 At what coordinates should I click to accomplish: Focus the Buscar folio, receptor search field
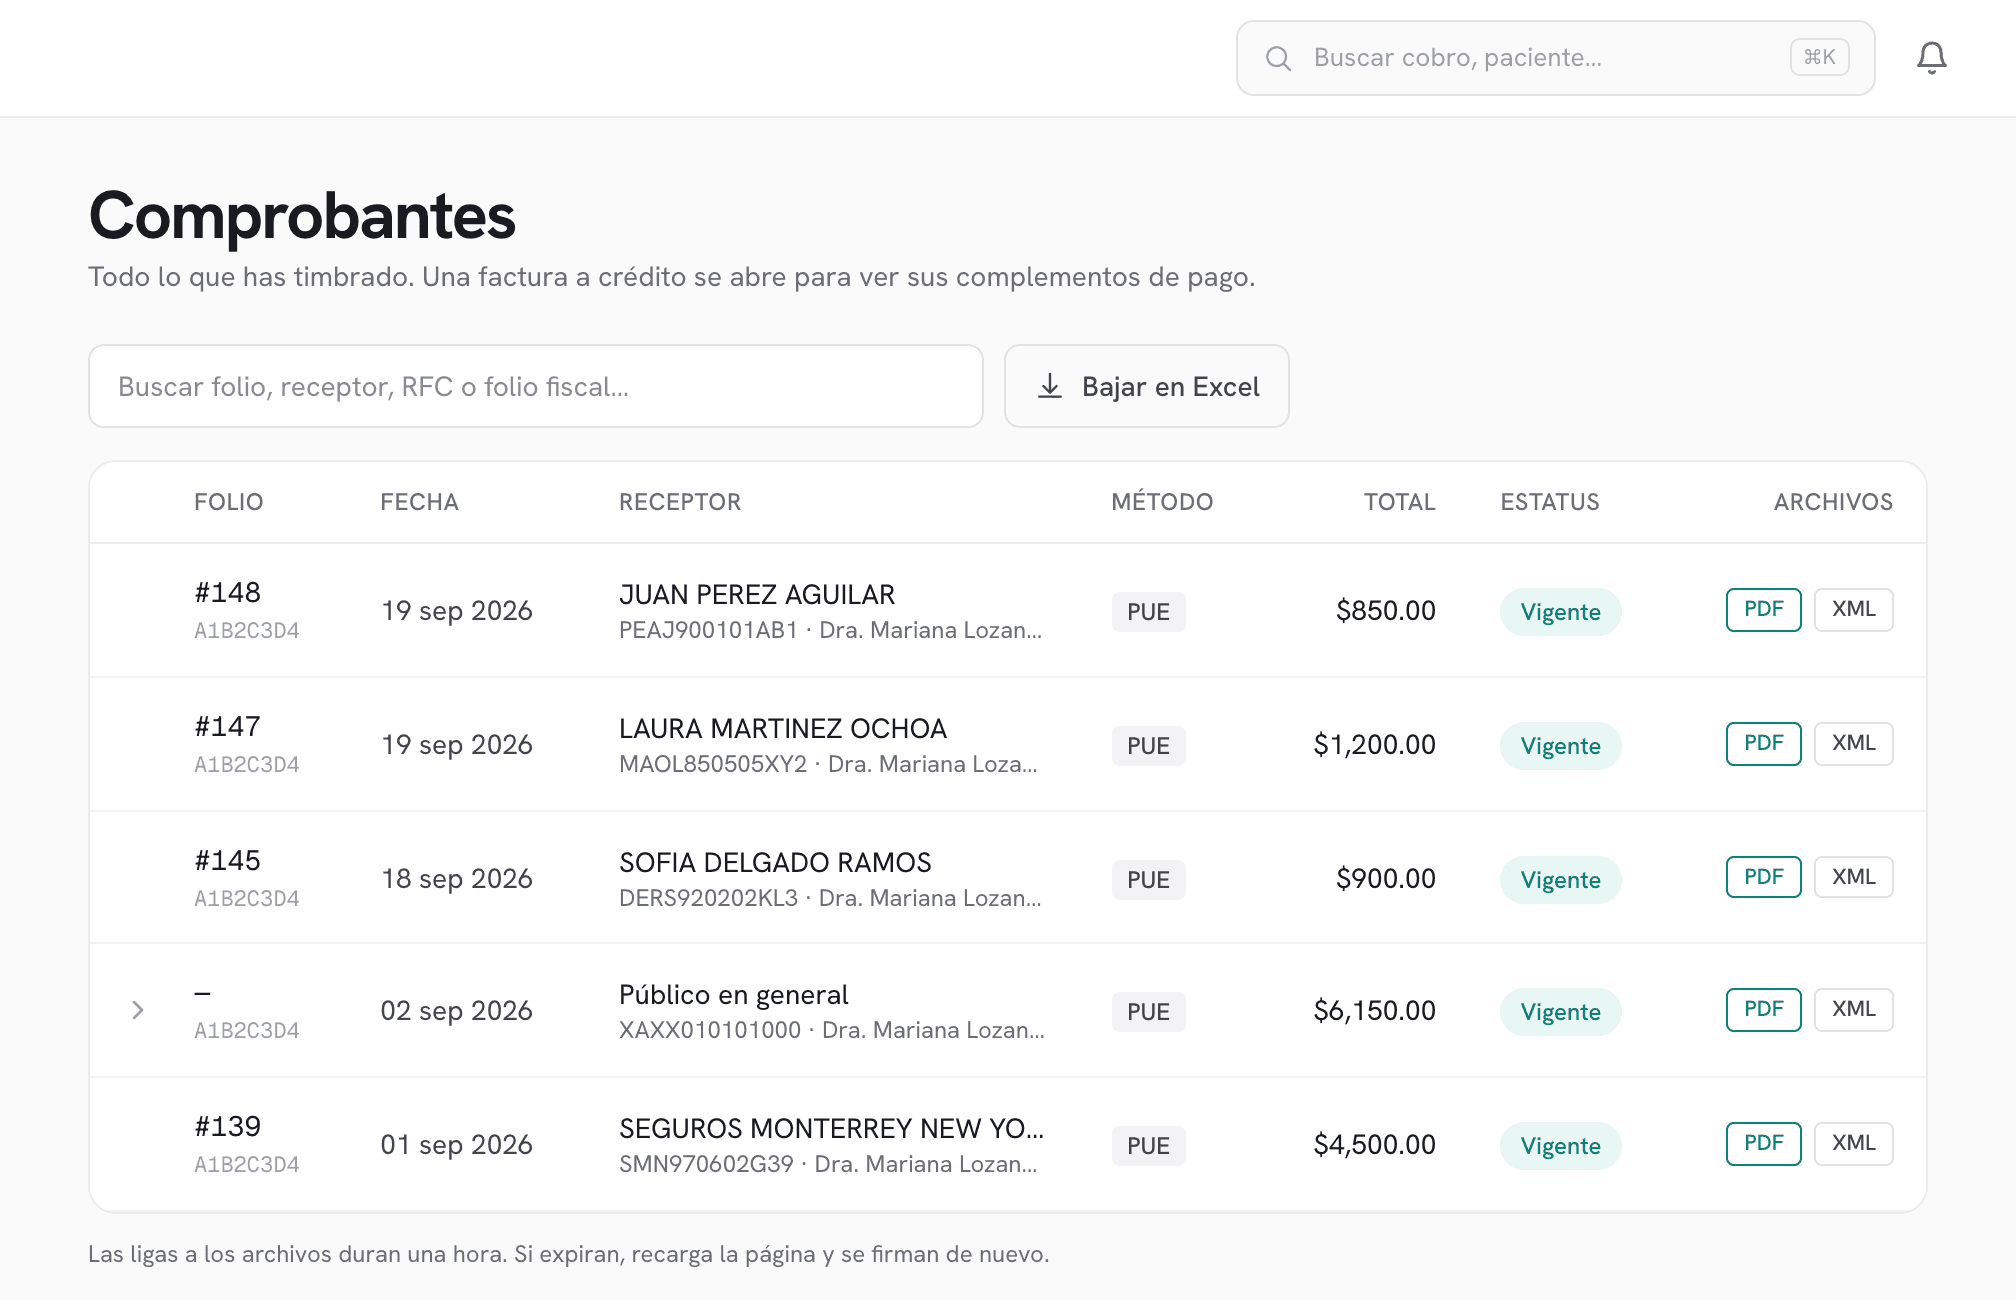coord(536,386)
